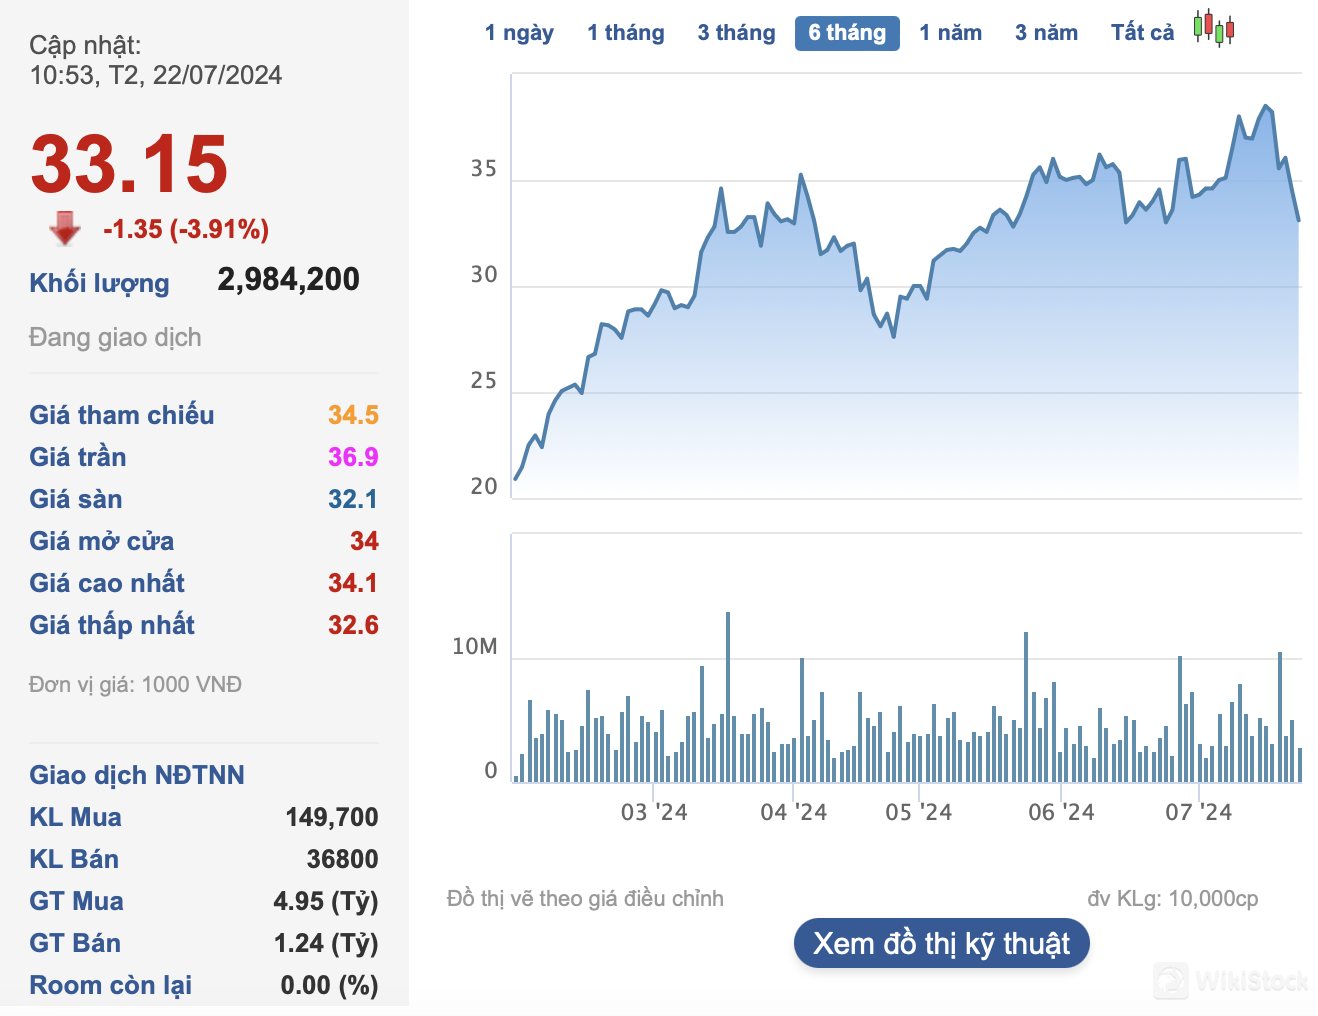Click the 06 '24 axis marker

(x=1061, y=812)
